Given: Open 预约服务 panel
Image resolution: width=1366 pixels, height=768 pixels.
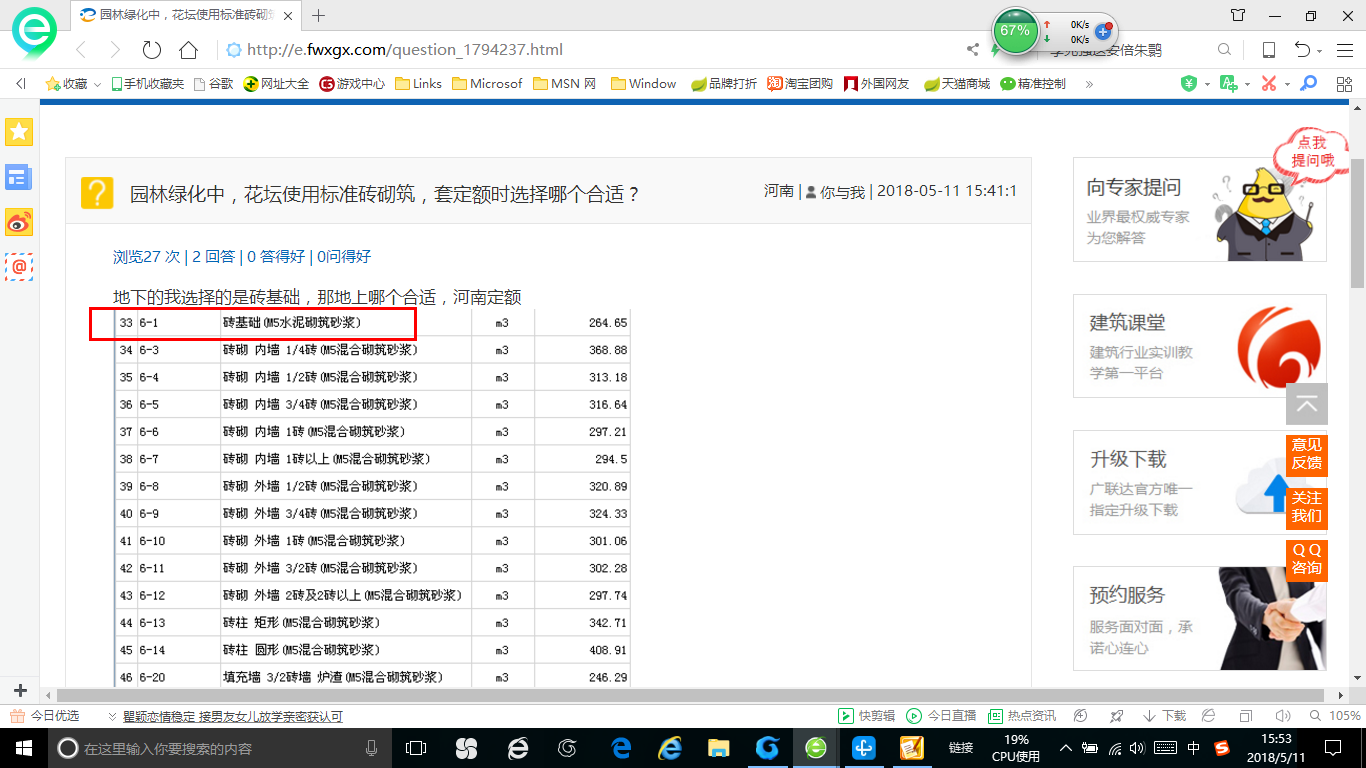Looking at the screenshot, I should click(x=1199, y=618).
